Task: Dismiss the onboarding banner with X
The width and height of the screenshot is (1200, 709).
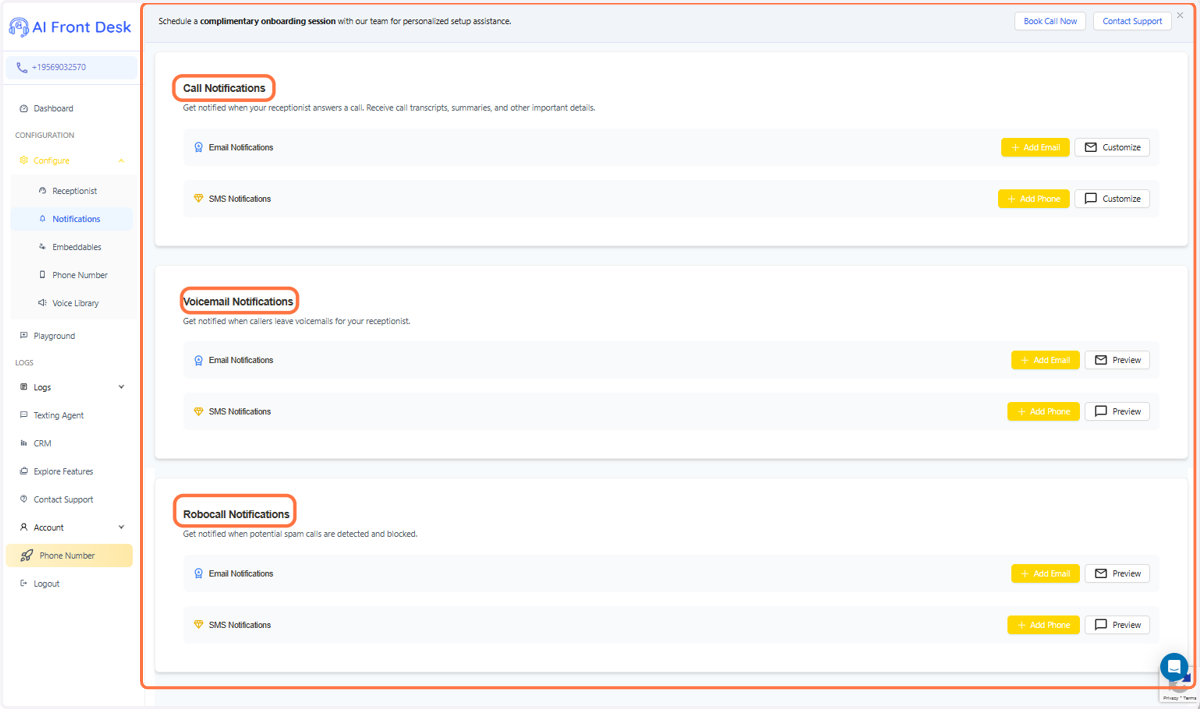Action: 1180,15
